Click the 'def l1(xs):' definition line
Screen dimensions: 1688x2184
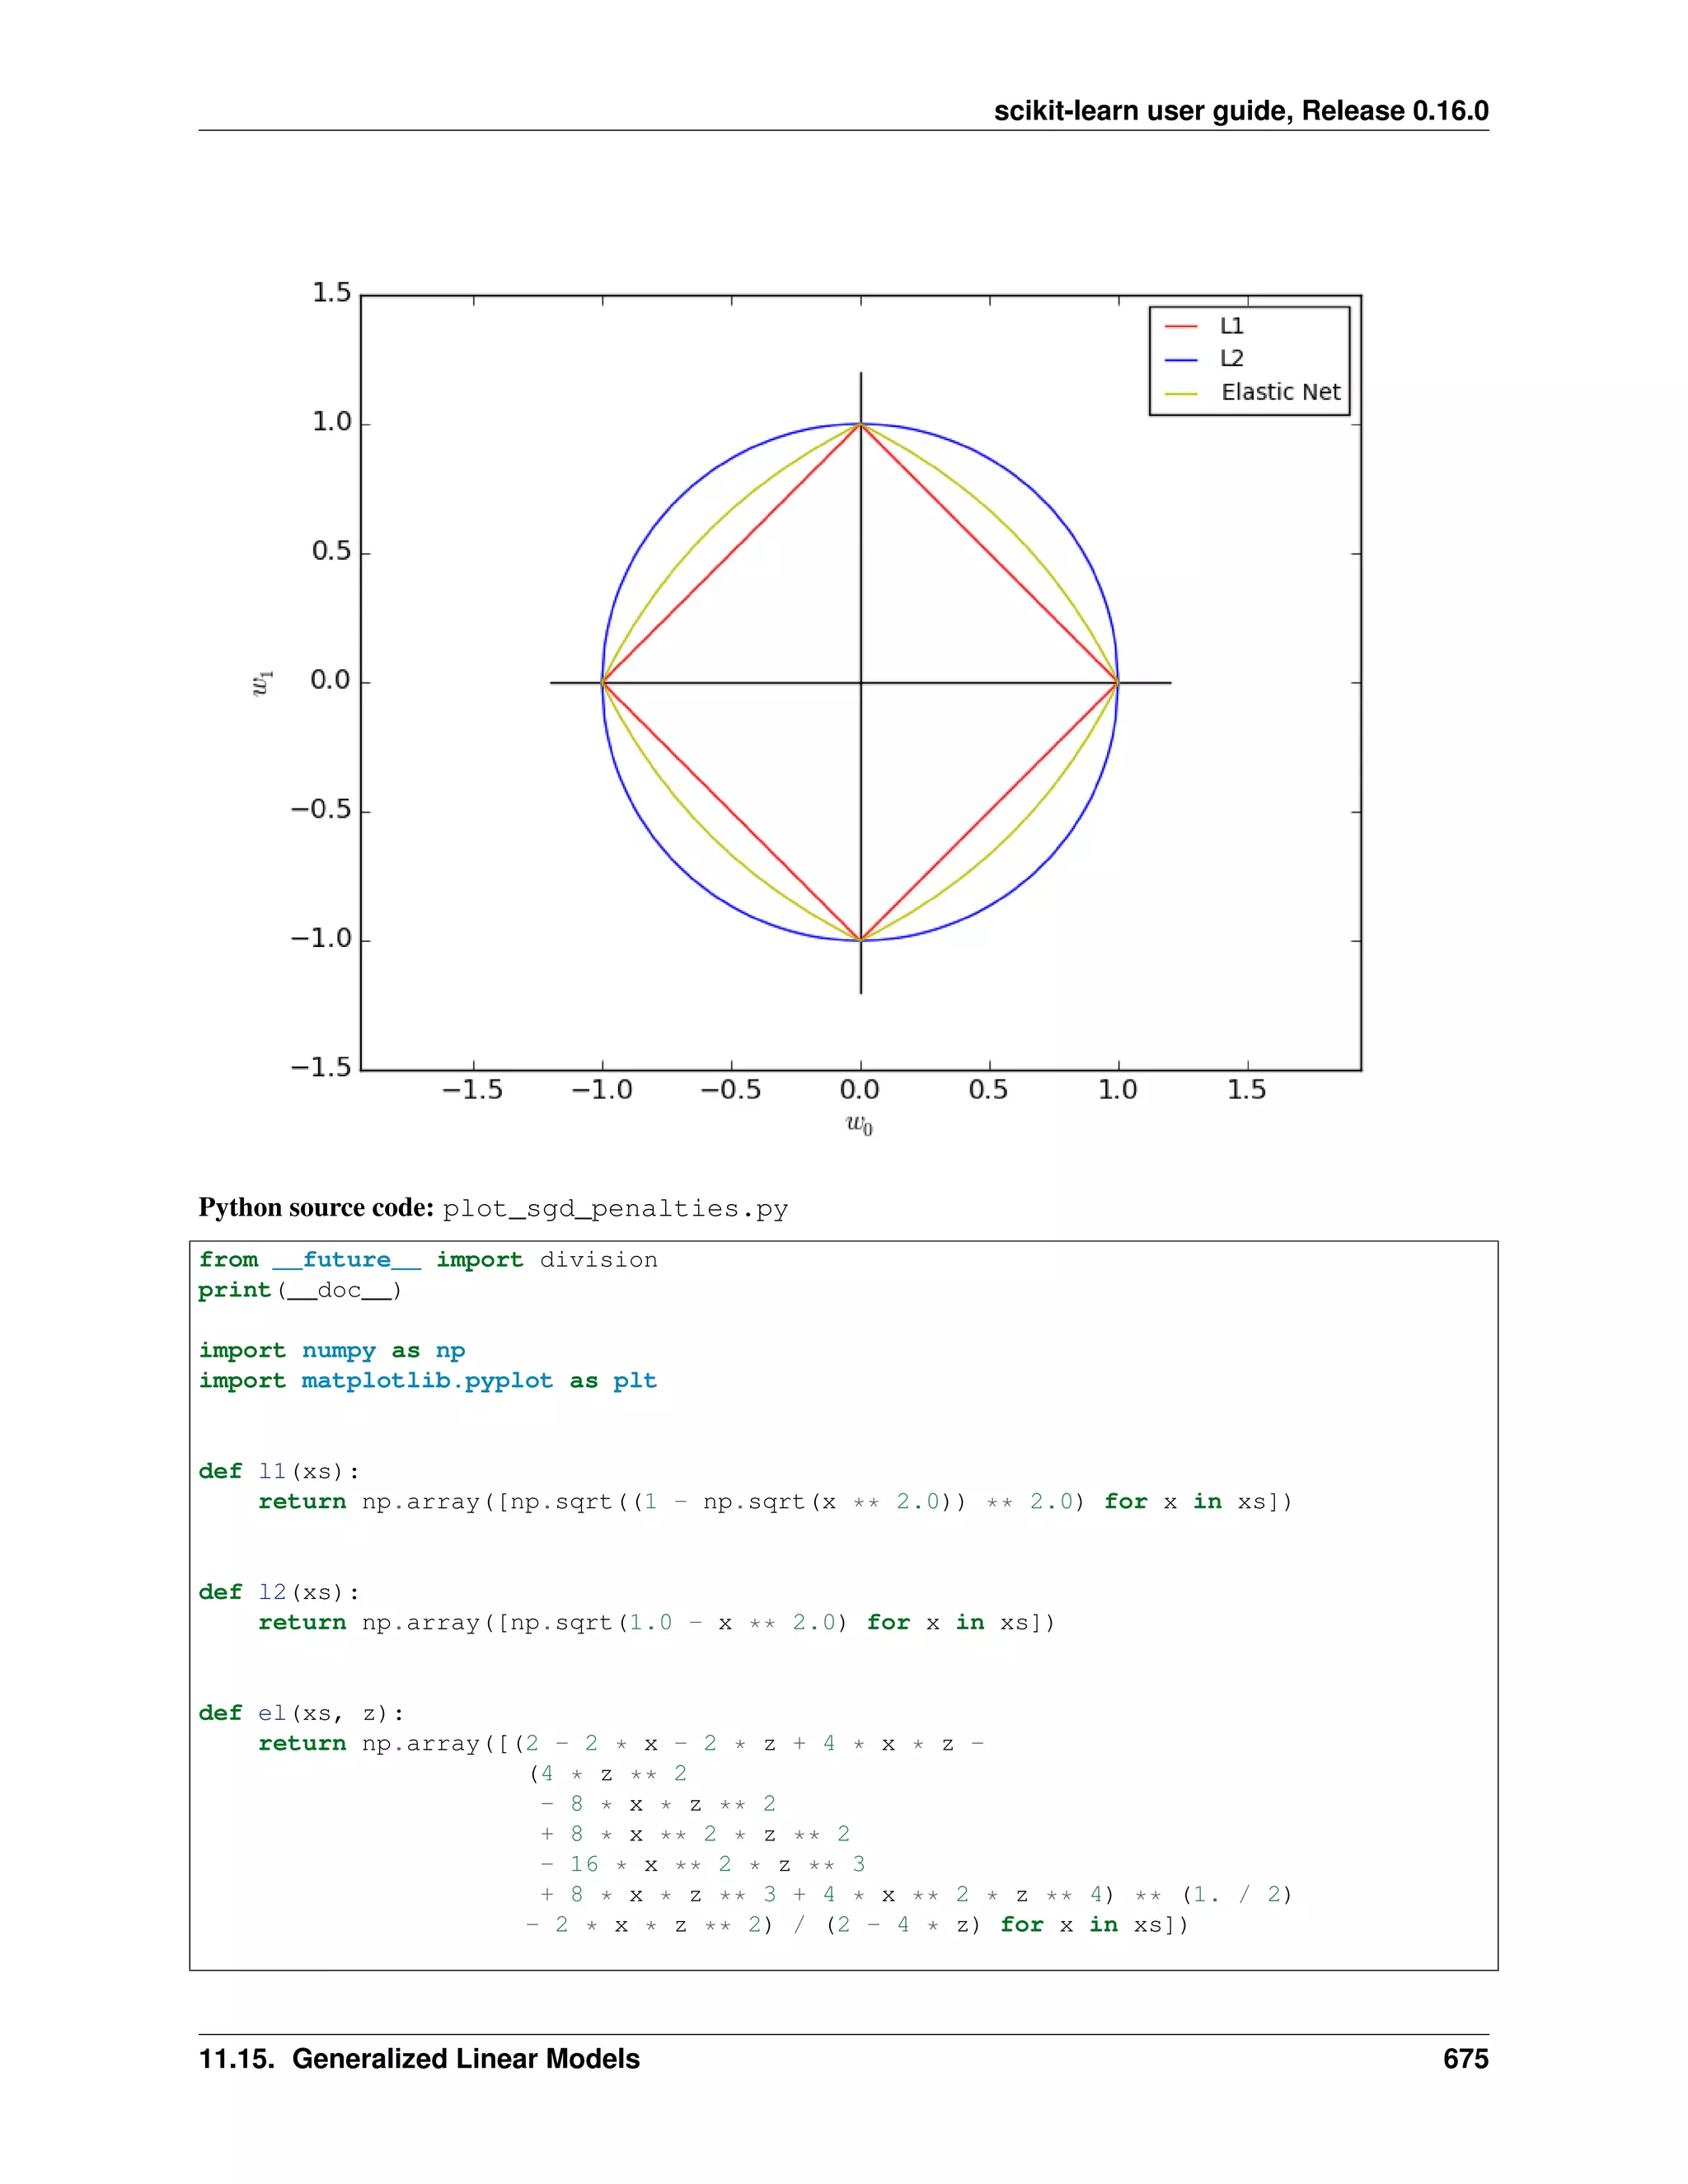coord(279,1471)
